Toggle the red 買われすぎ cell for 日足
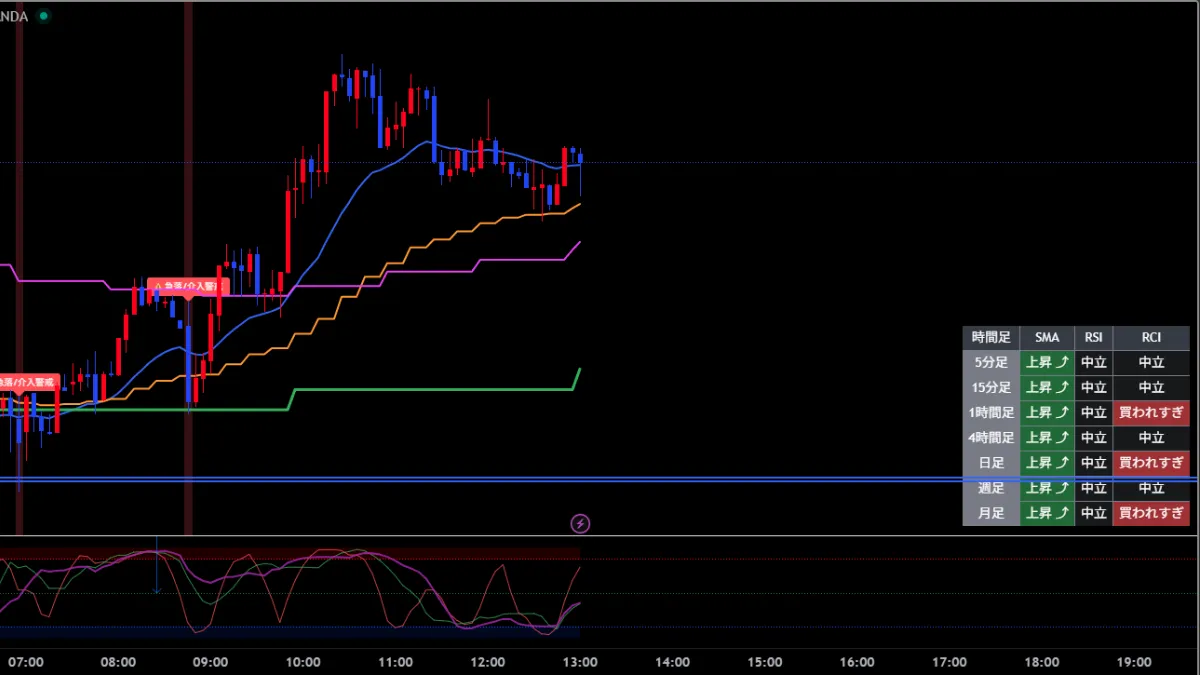 1151,462
